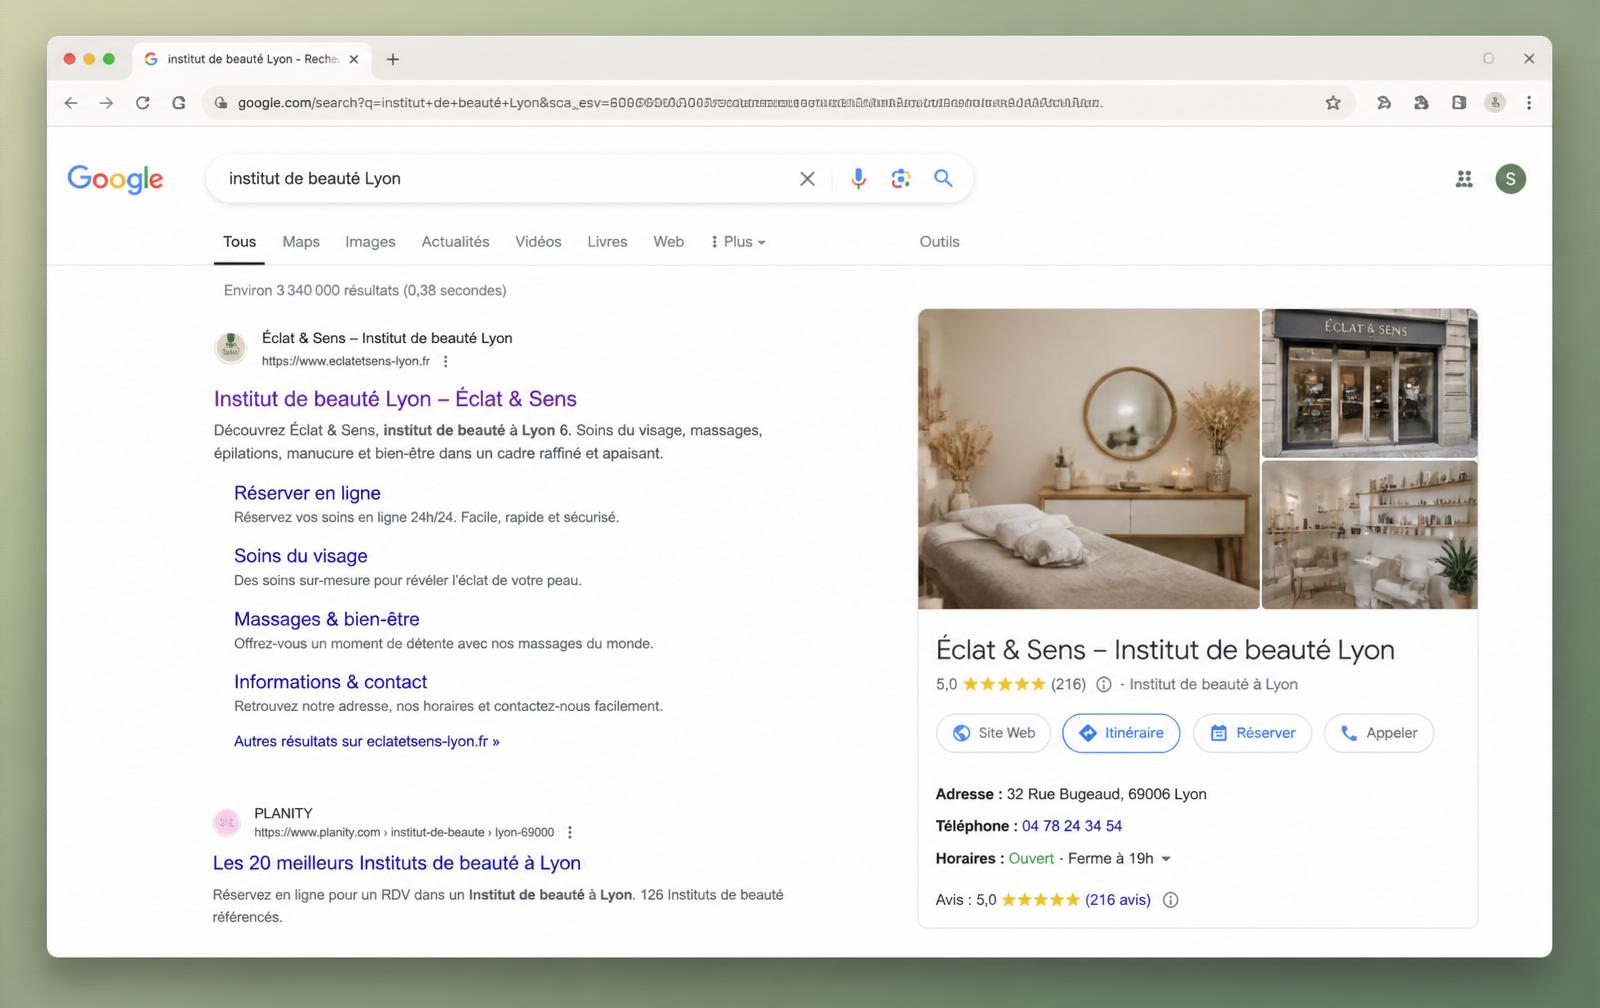Open the 'Outils' search tools
The image size is (1600, 1008).
click(939, 242)
